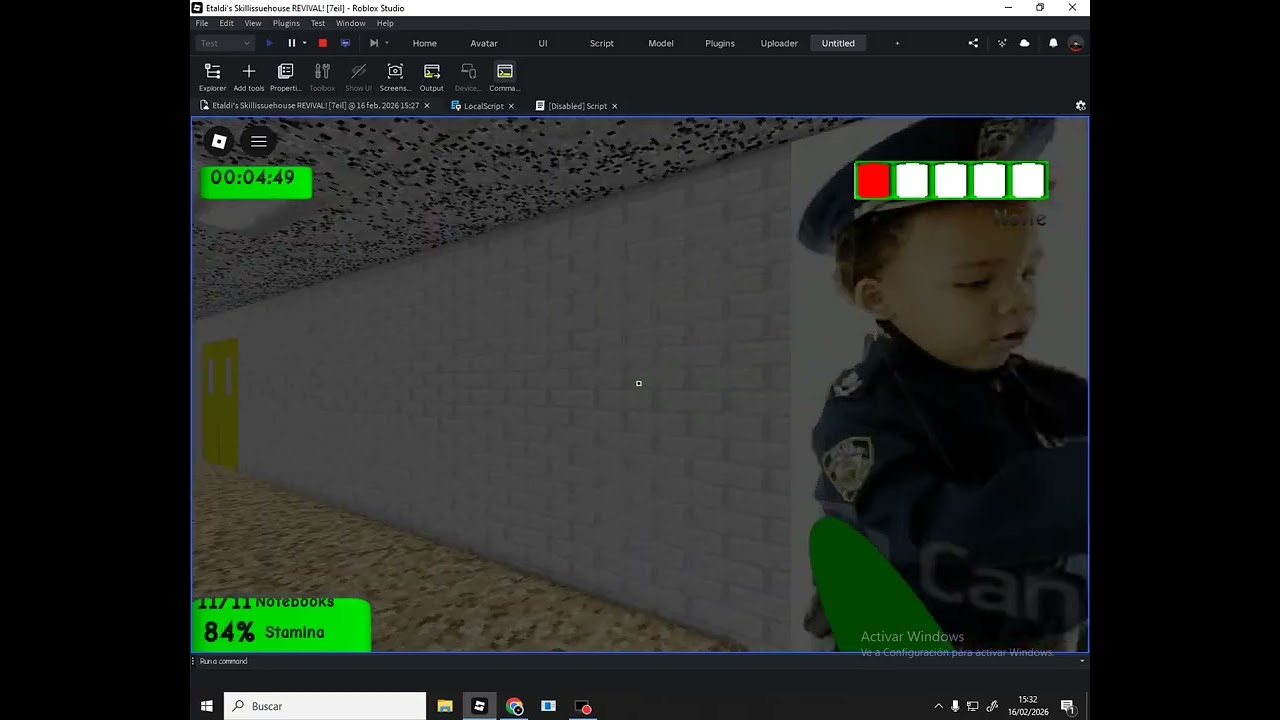Click the step-forward playback icon

point(374,43)
